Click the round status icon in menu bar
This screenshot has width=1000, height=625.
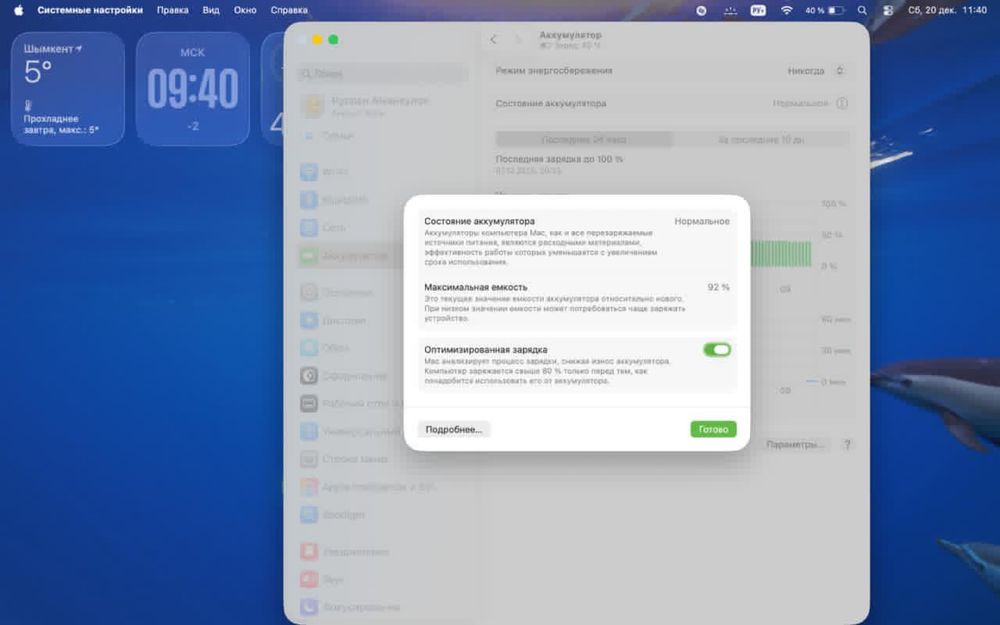pos(701,10)
